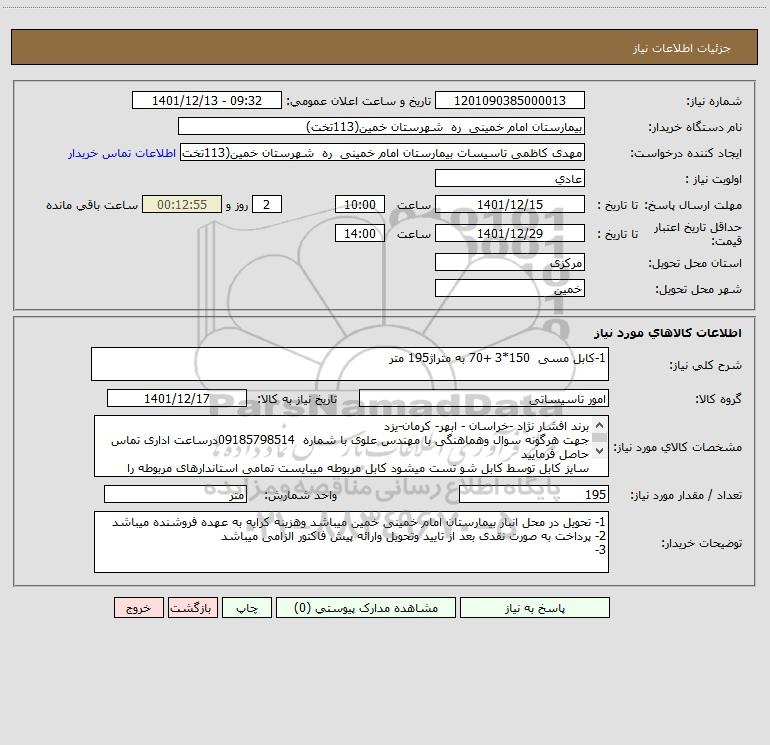
Task: Click the item specifications text area
Action: click(351, 446)
